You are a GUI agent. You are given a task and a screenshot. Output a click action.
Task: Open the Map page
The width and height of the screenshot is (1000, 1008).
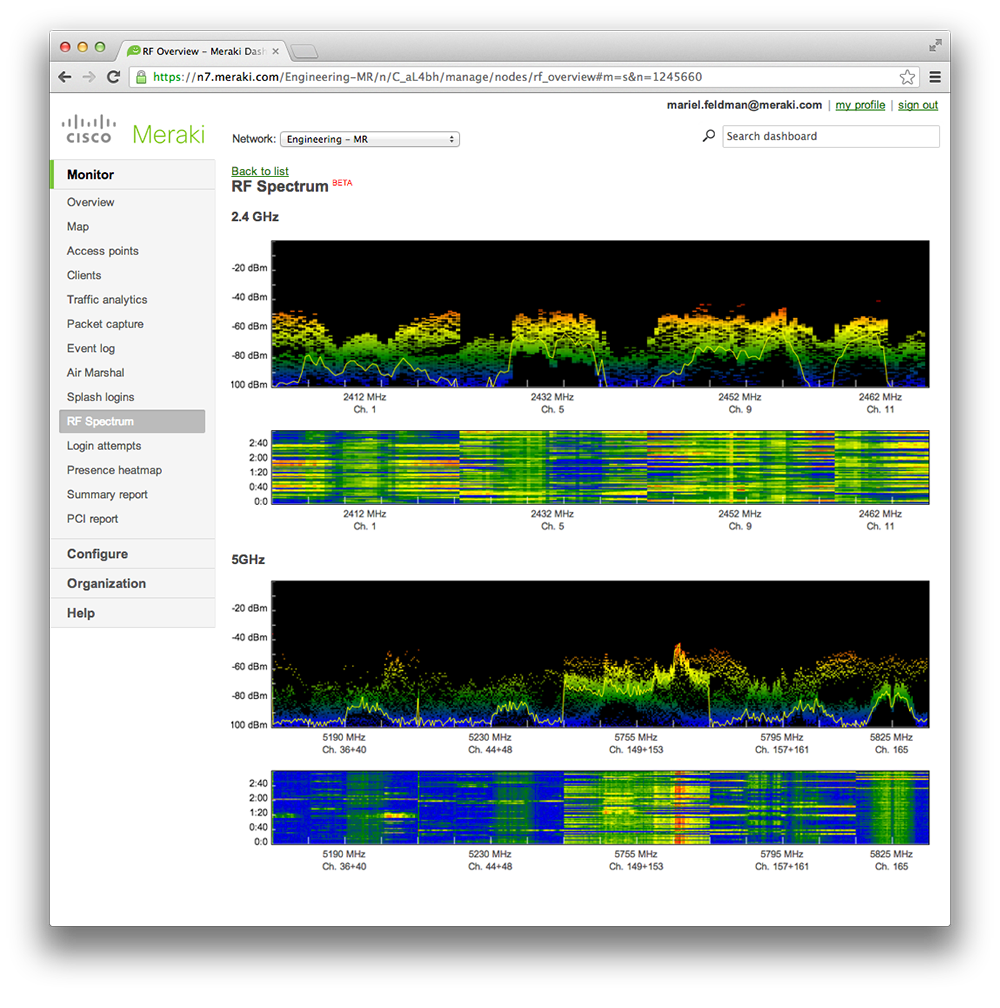coord(78,226)
